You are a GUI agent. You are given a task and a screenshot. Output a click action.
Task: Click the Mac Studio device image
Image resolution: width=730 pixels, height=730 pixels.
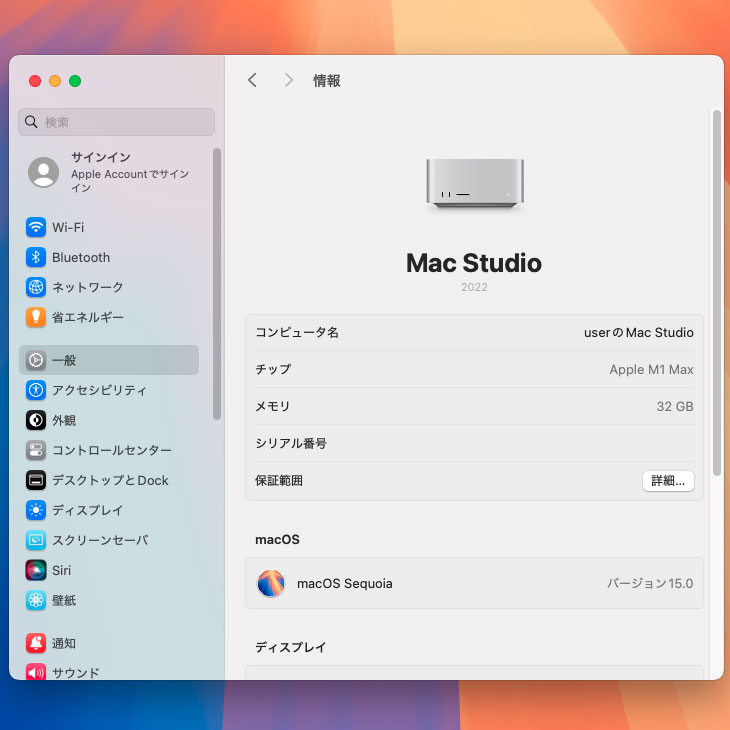tap(475, 183)
